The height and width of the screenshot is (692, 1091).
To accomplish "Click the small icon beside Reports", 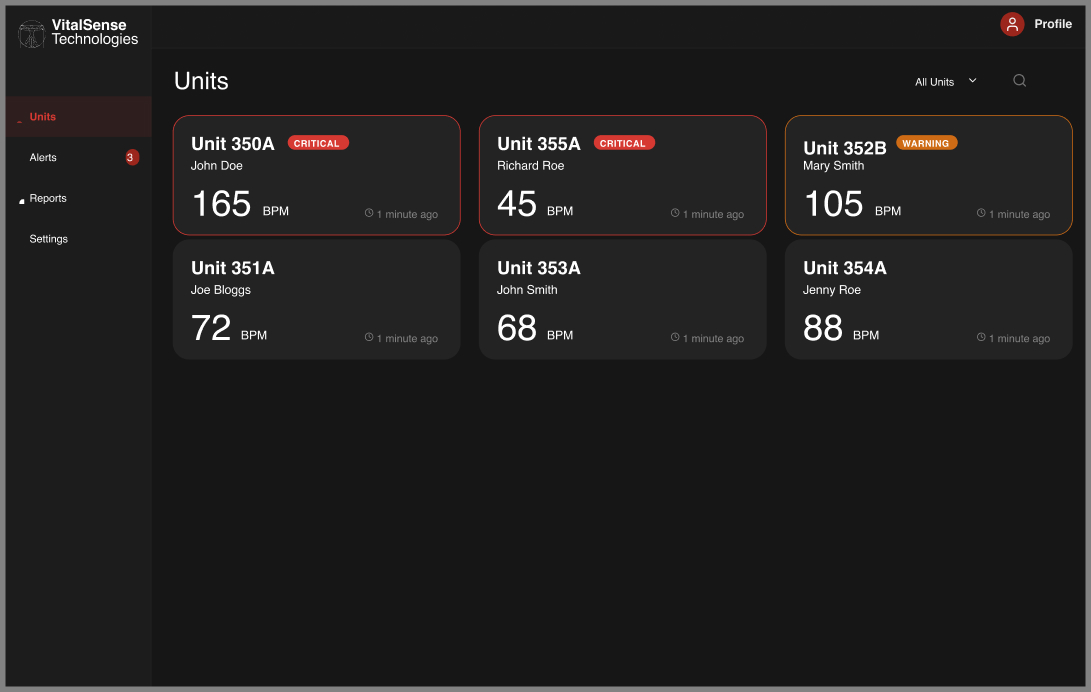I will point(22,201).
